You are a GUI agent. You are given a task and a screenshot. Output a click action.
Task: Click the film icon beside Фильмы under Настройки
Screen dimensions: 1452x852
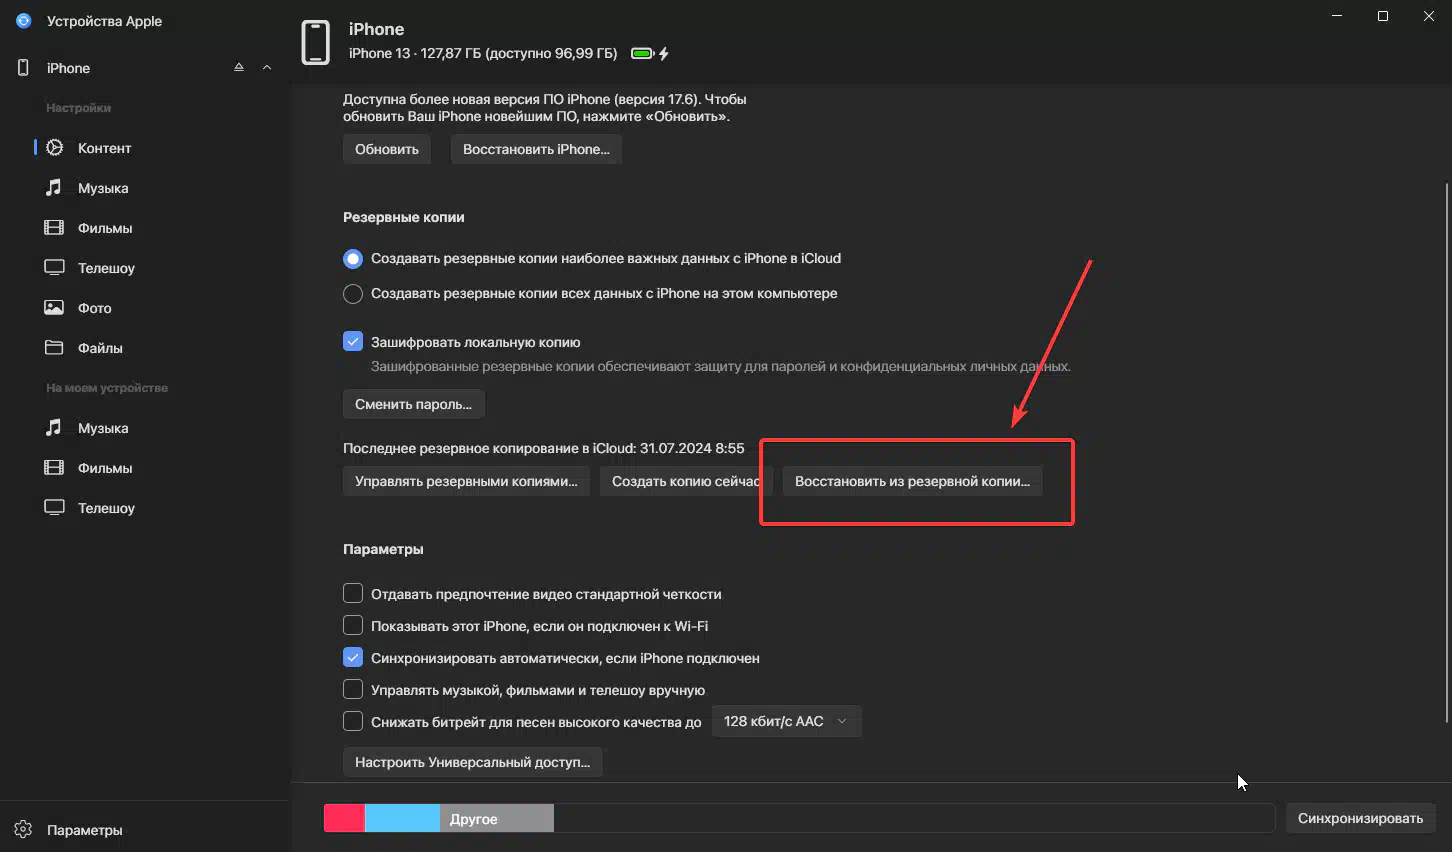pos(54,227)
